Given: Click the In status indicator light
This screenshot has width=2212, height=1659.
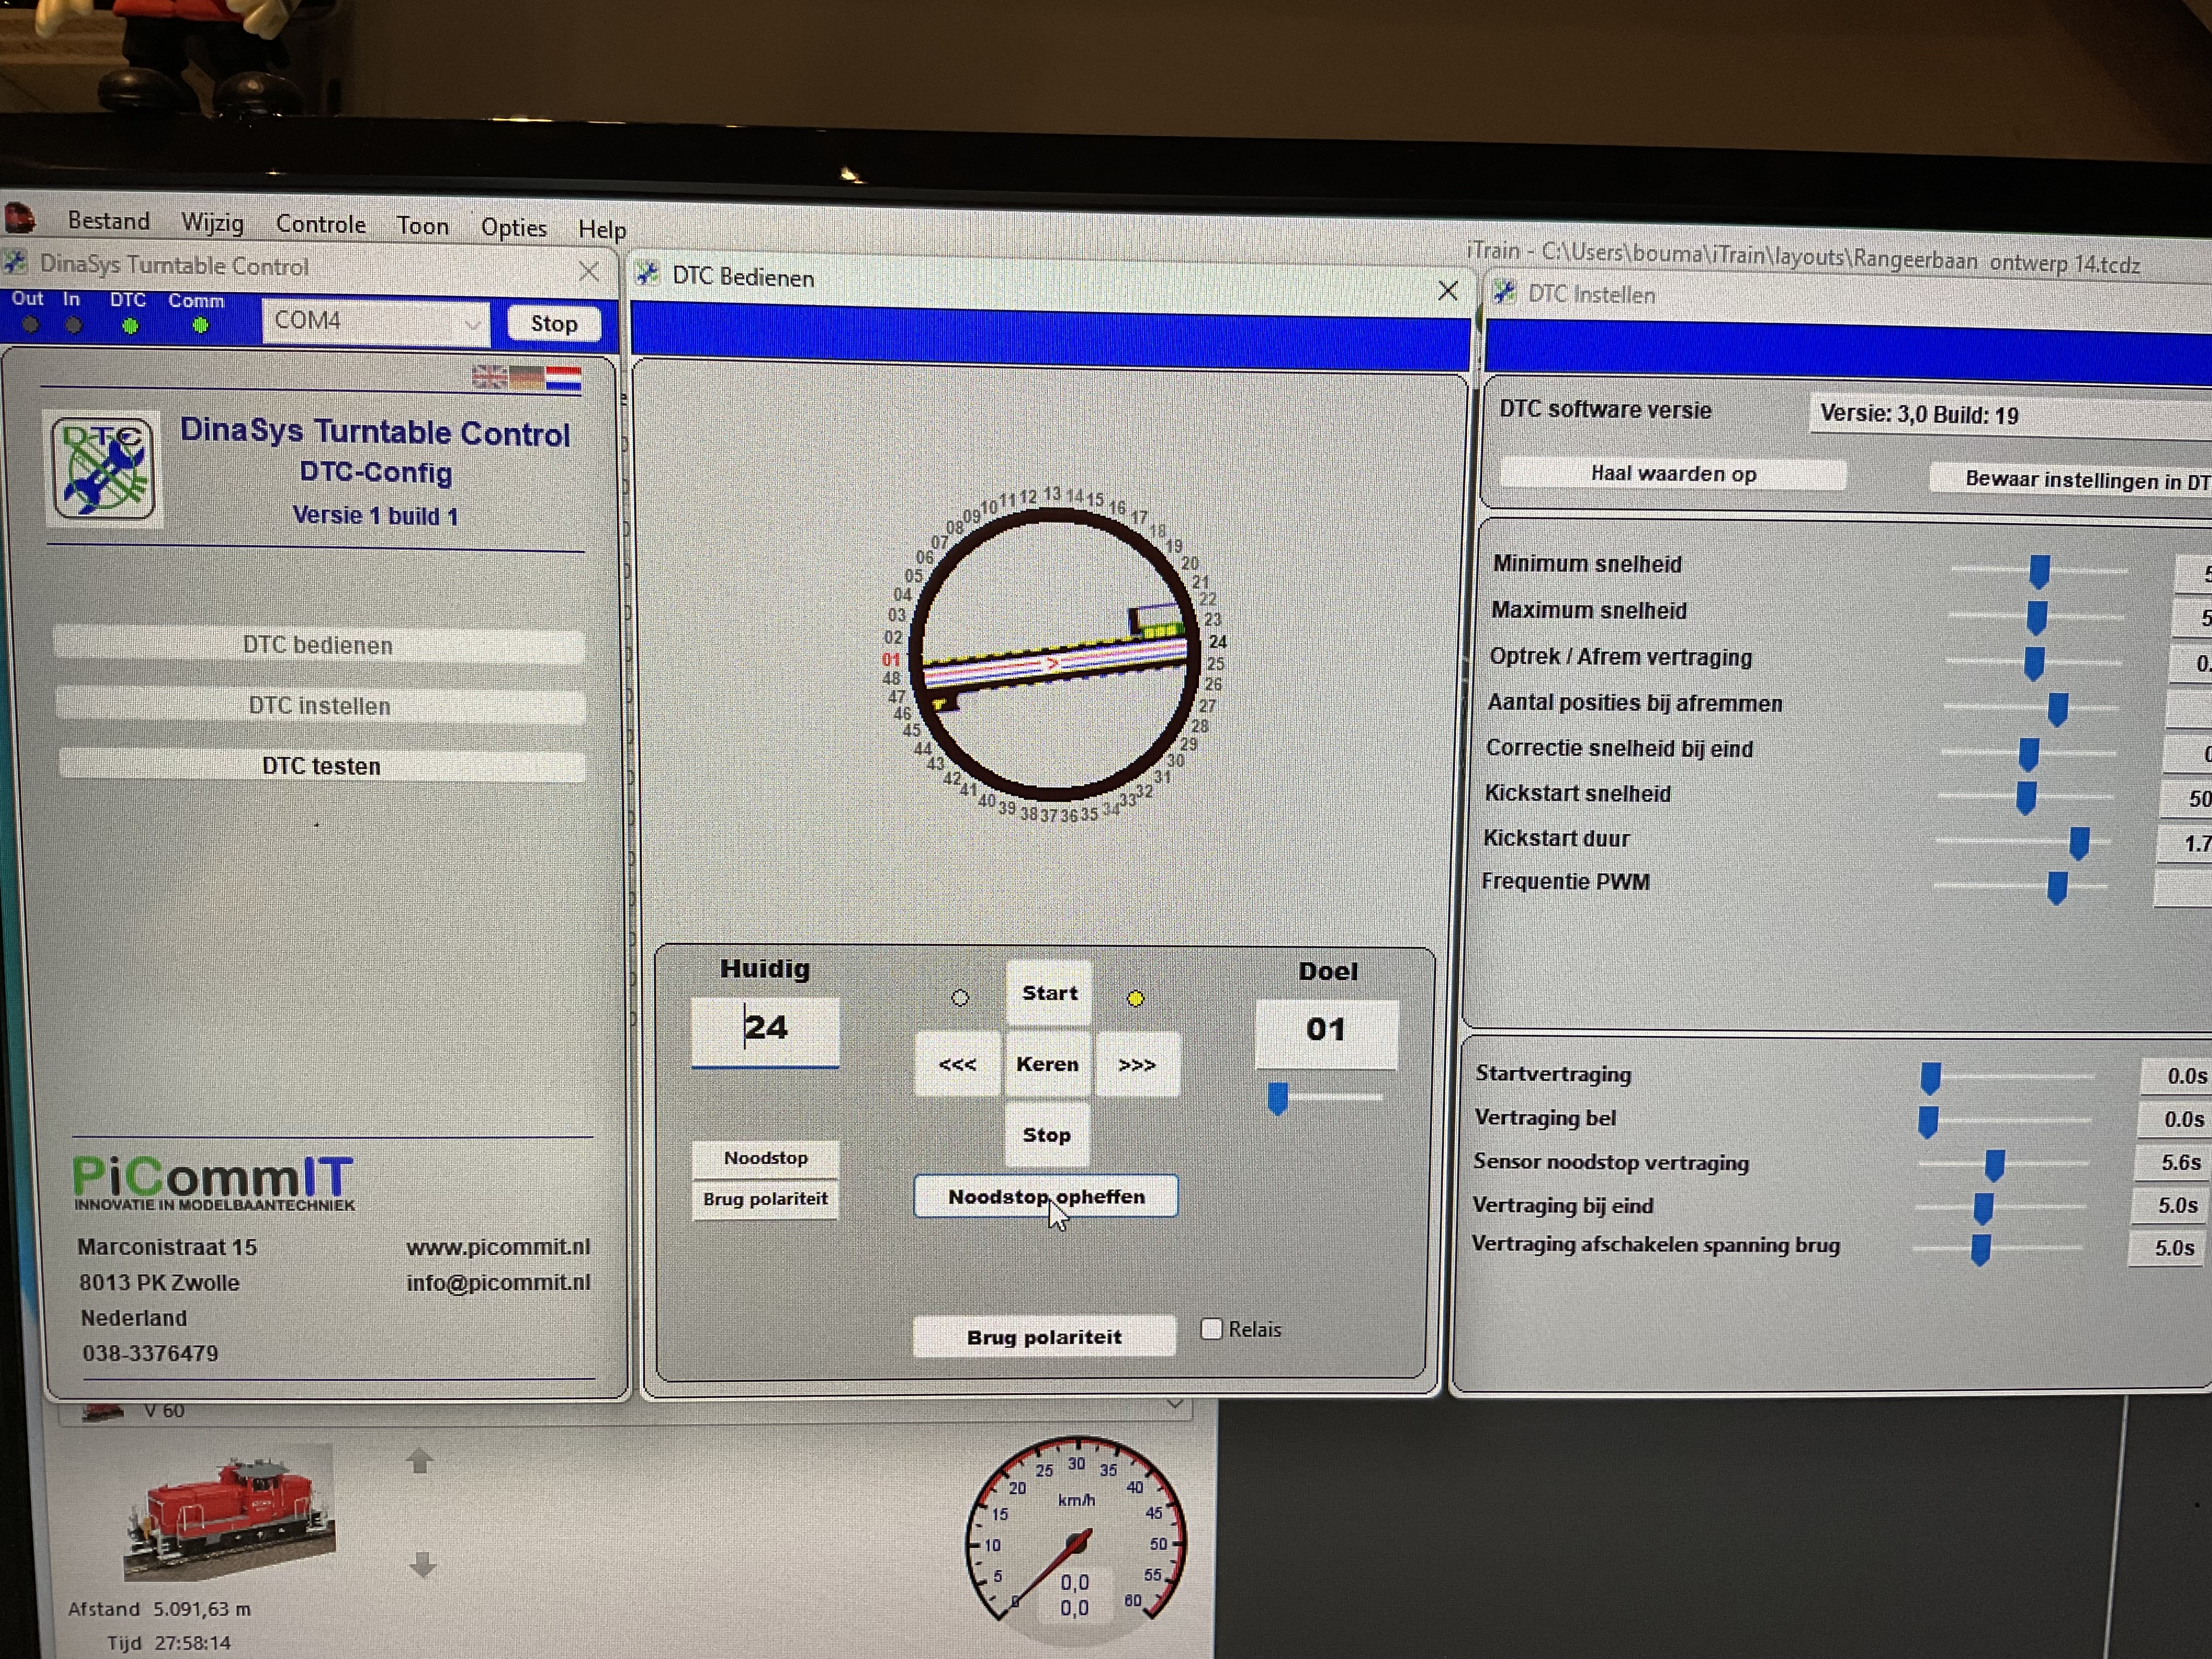Looking at the screenshot, I should tap(73, 325).
